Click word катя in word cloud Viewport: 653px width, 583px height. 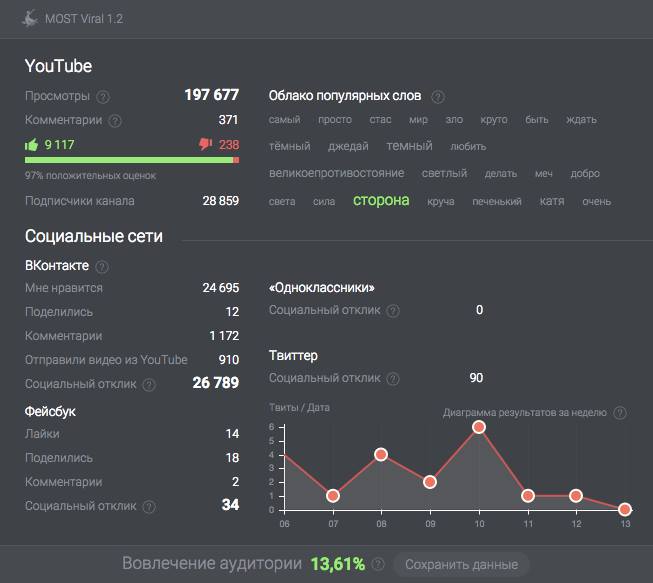[552, 201]
